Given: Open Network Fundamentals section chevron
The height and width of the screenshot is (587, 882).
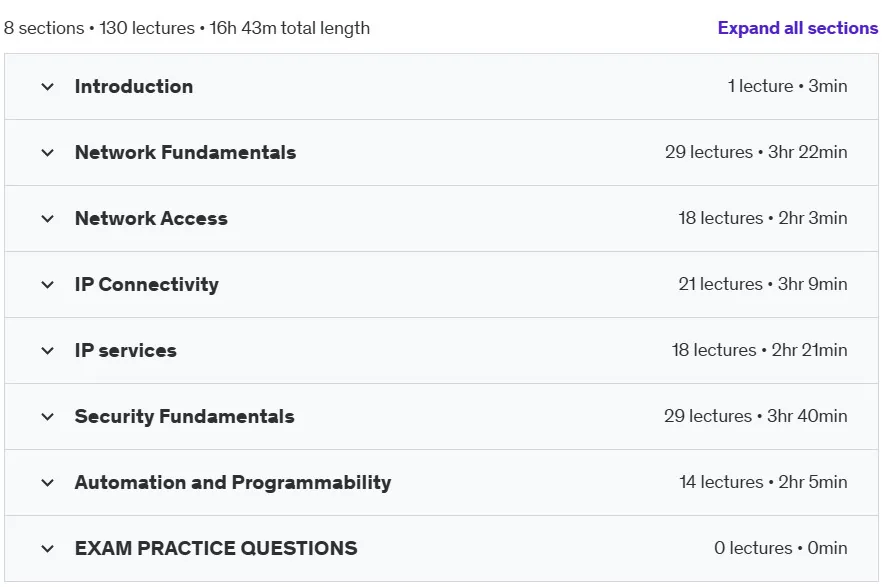Looking at the screenshot, I should click(48, 152).
